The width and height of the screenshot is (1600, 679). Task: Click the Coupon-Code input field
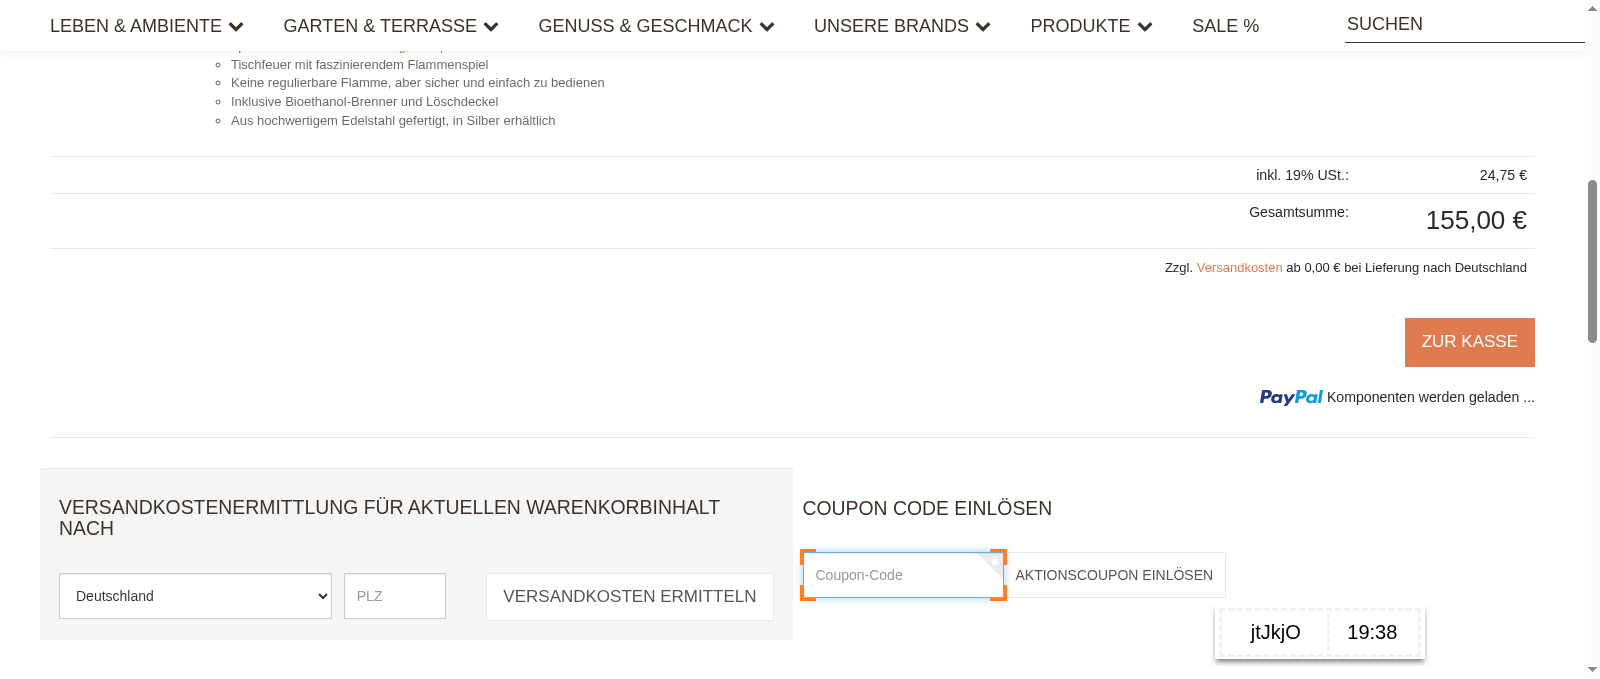click(x=900, y=575)
